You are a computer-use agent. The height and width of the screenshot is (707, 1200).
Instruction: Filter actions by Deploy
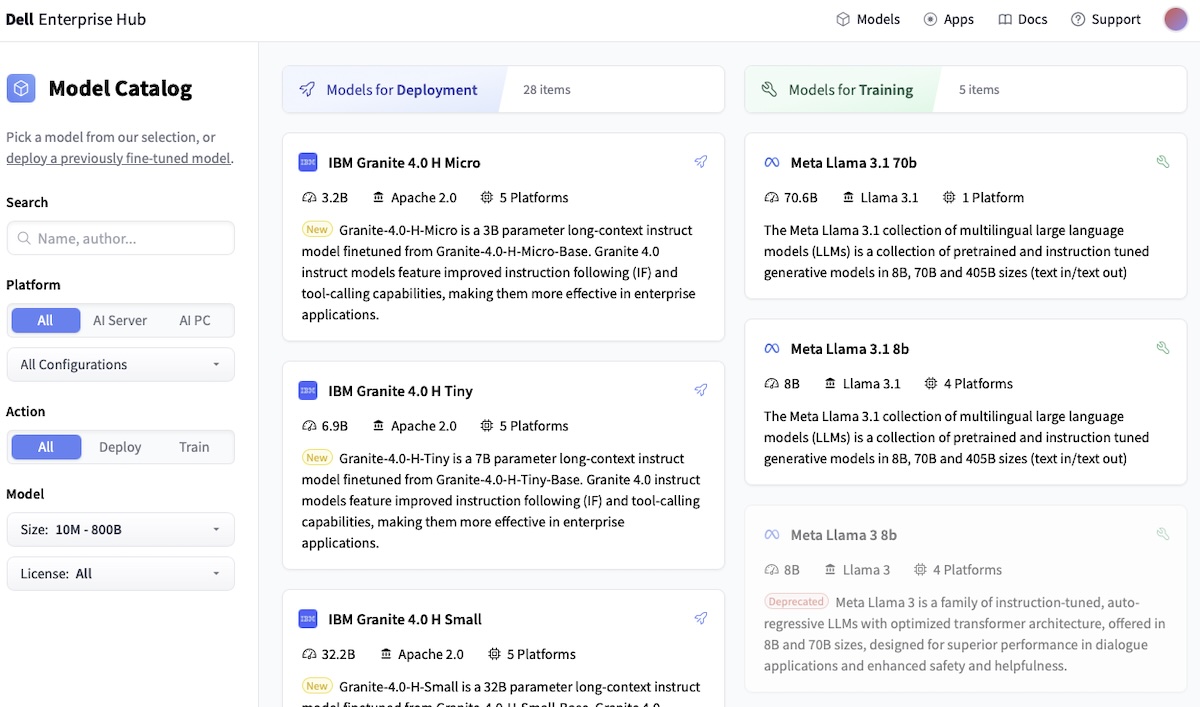[x=120, y=447]
